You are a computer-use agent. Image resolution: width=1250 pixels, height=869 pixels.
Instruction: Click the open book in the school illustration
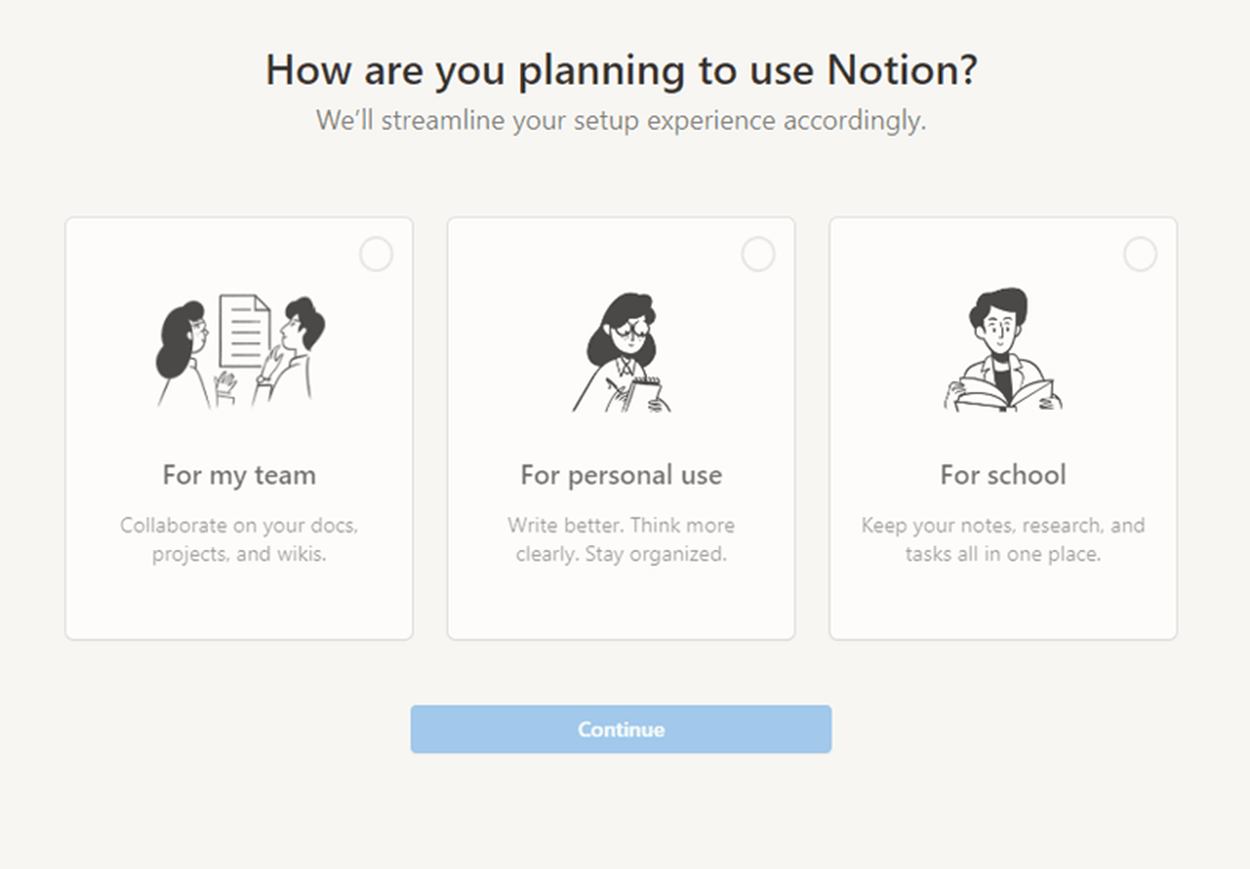click(x=1003, y=393)
